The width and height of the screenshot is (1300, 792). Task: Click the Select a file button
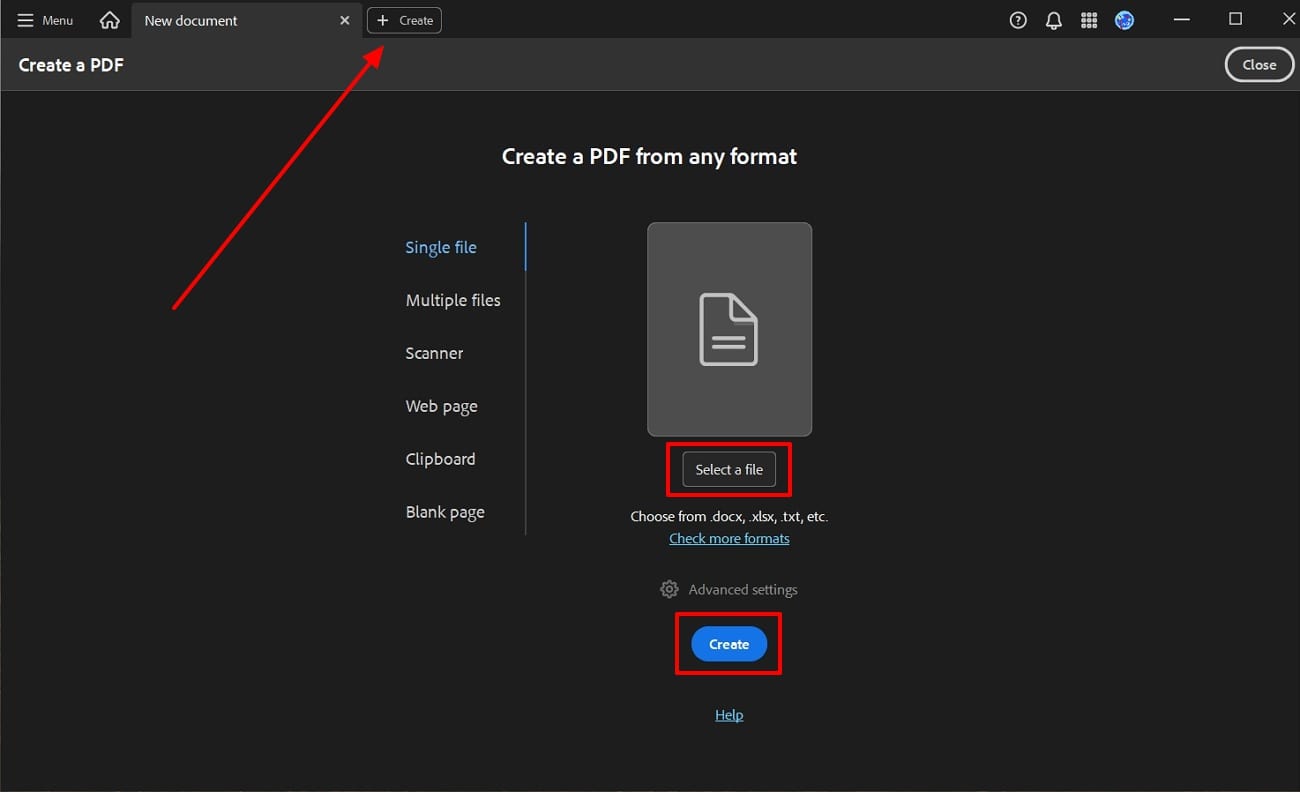[729, 469]
